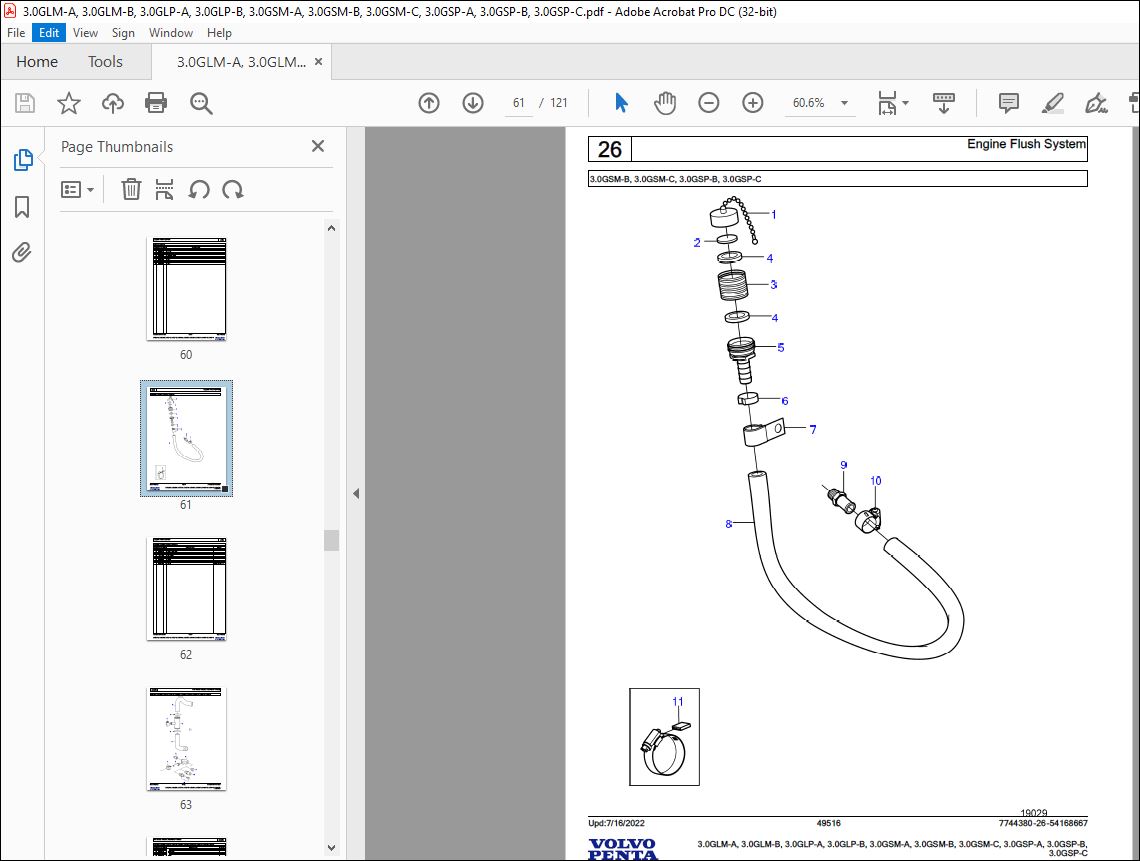Switch to the Tools tab

[x=105, y=62]
